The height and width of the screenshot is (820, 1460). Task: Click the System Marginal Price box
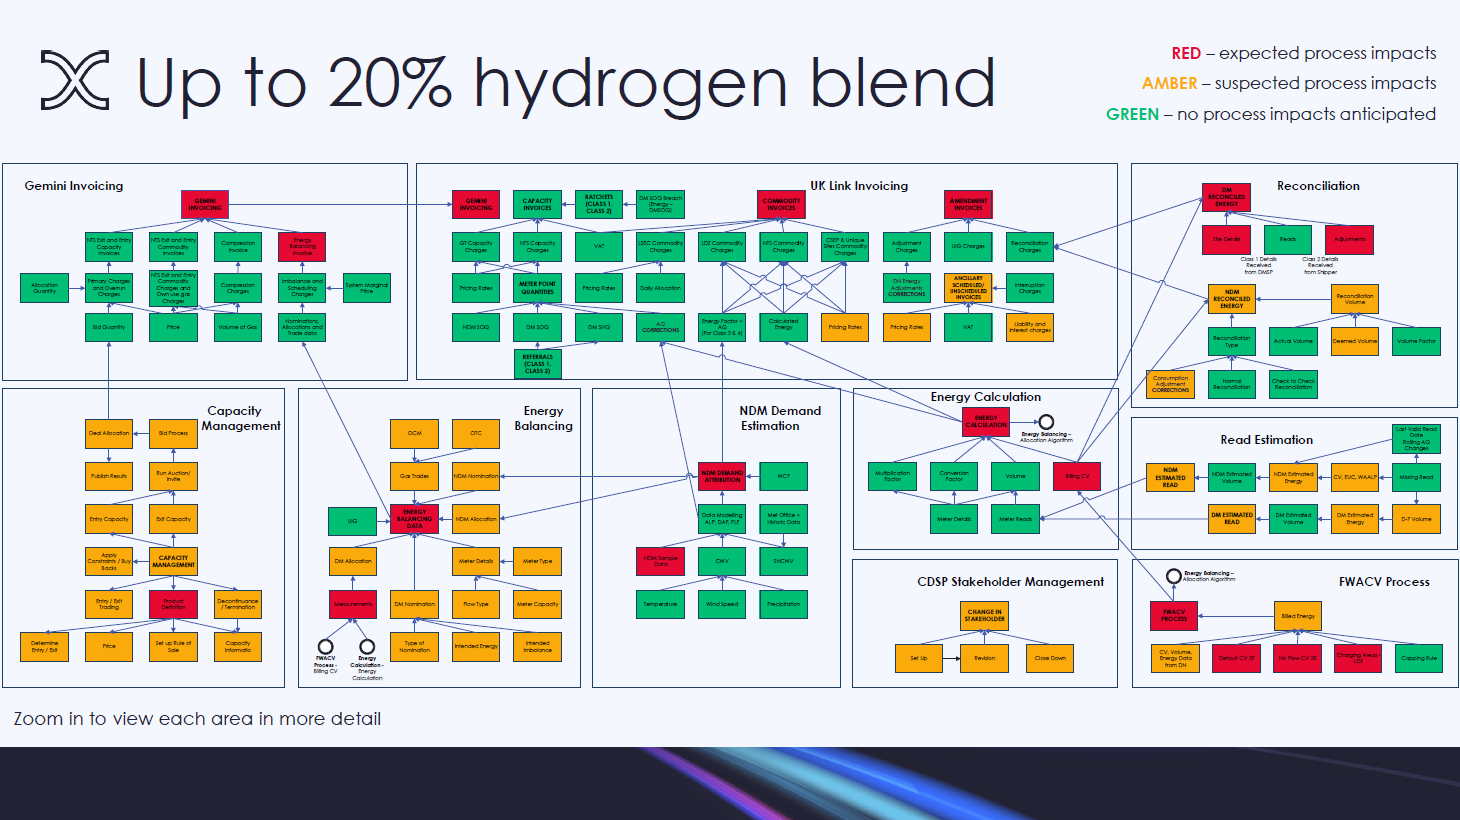click(x=367, y=288)
